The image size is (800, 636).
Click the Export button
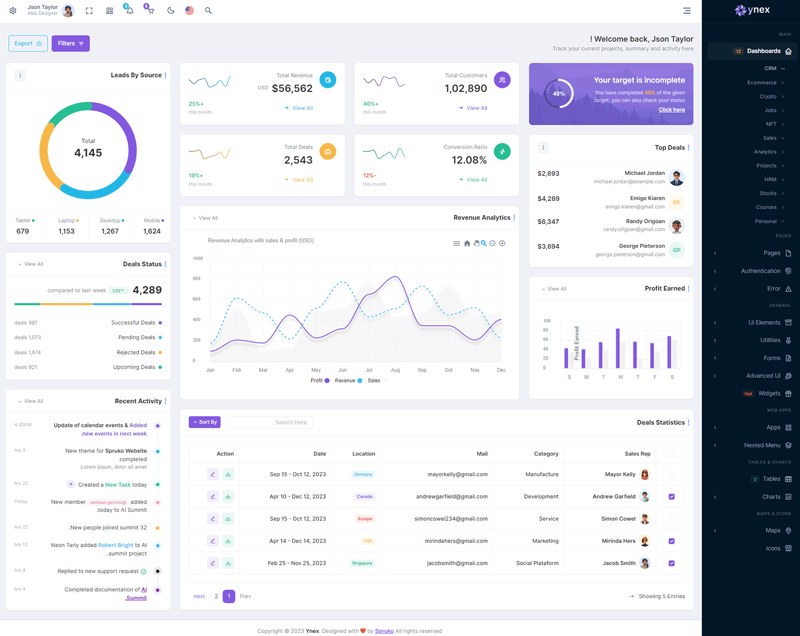click(x=27, y=44)
